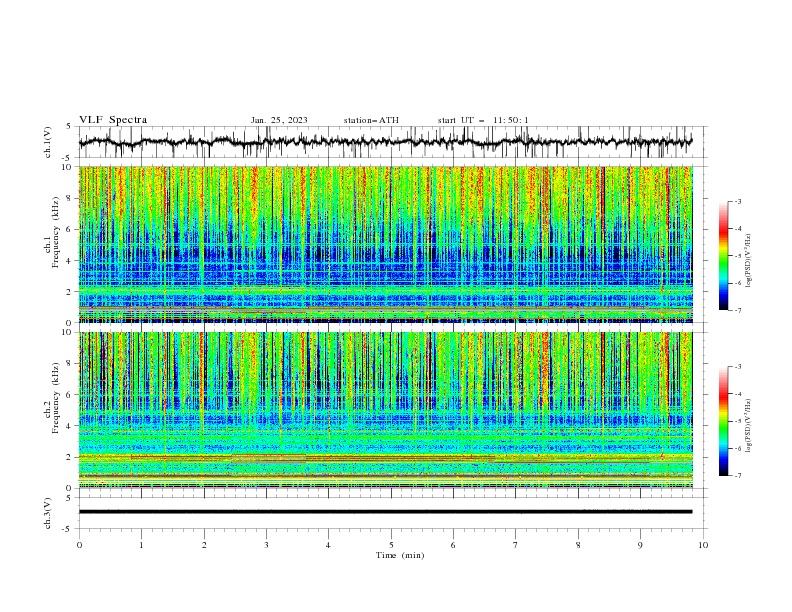Click the 'VLF Spectra' plot title

pos(113,120)
